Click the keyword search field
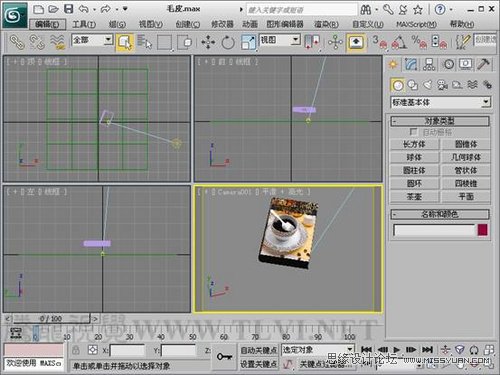The height and width of the screenshot is (375, 500). click(x=302, y=10)
